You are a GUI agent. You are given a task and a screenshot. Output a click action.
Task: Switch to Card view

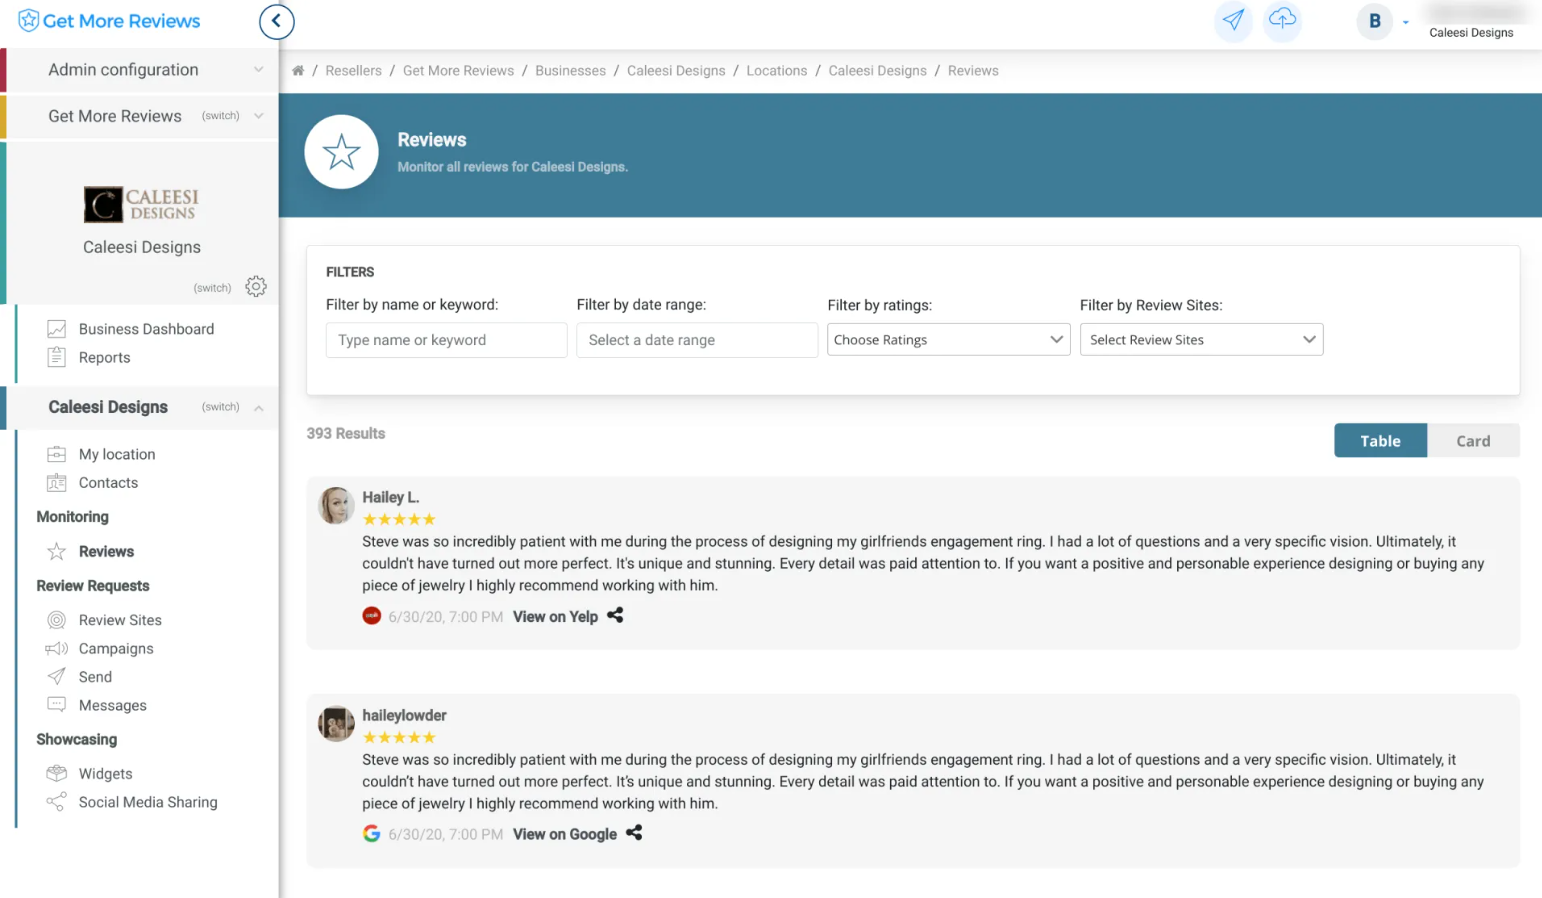pos(1473,441)
